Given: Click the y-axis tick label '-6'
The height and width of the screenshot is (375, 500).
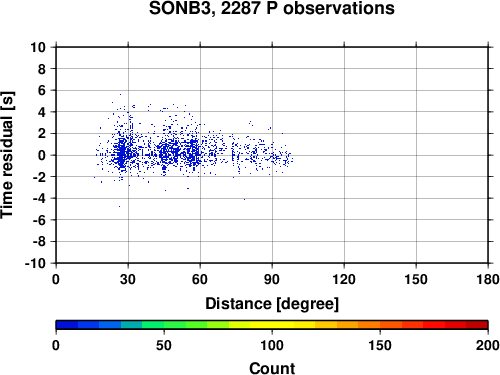Looking at the screenshot, I should (x=39, y=220).
